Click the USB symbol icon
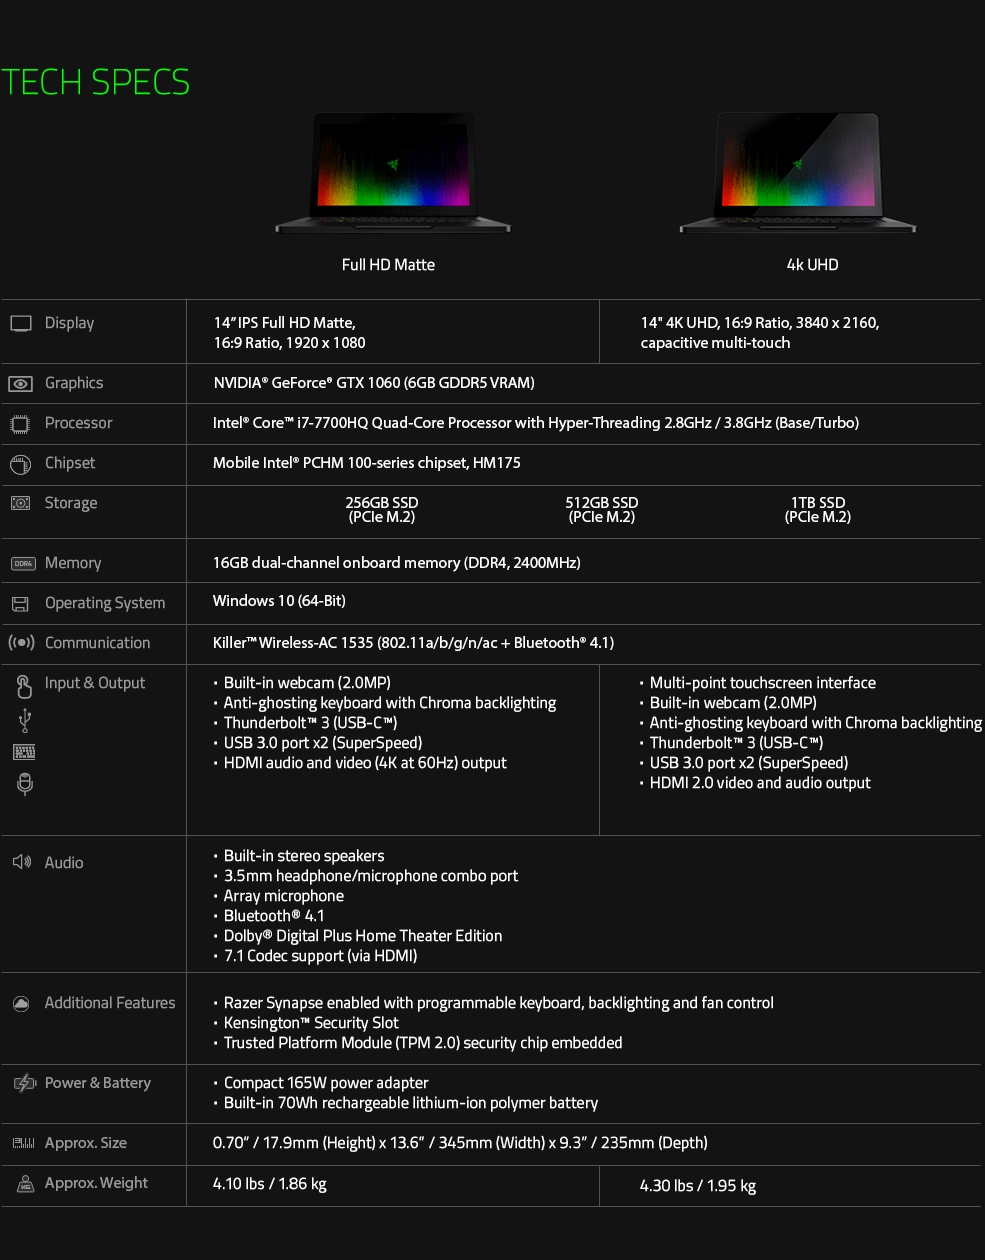Viewport: 985px width, 1260px height. tap(25, 720)
